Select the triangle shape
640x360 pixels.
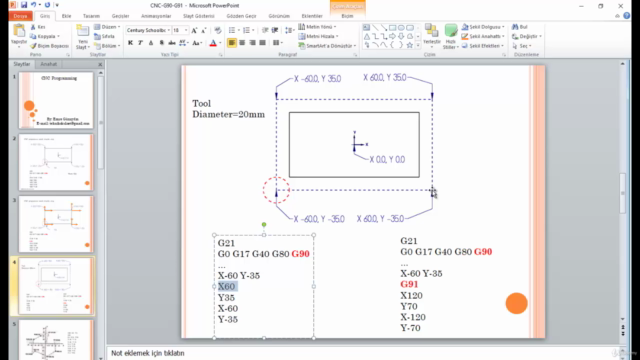367,36
